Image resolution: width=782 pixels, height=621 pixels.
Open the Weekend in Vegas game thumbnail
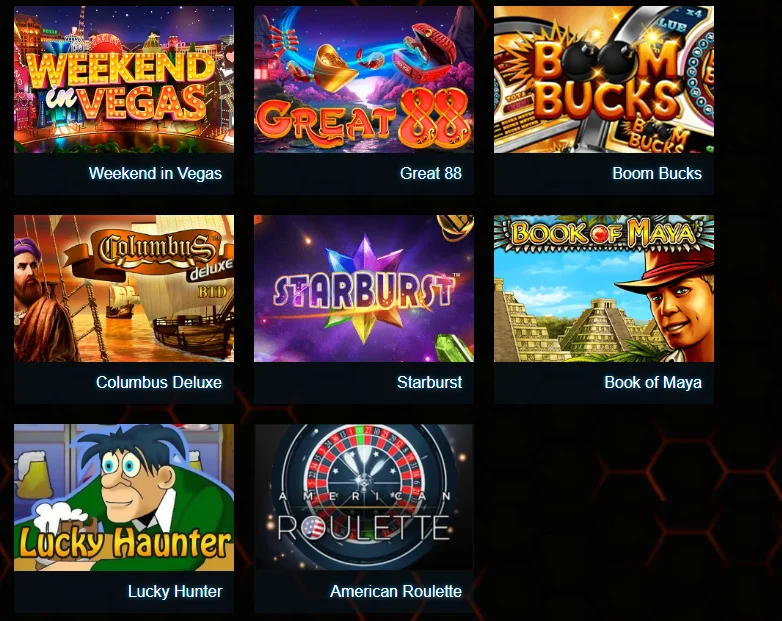[x=124, y=79]
